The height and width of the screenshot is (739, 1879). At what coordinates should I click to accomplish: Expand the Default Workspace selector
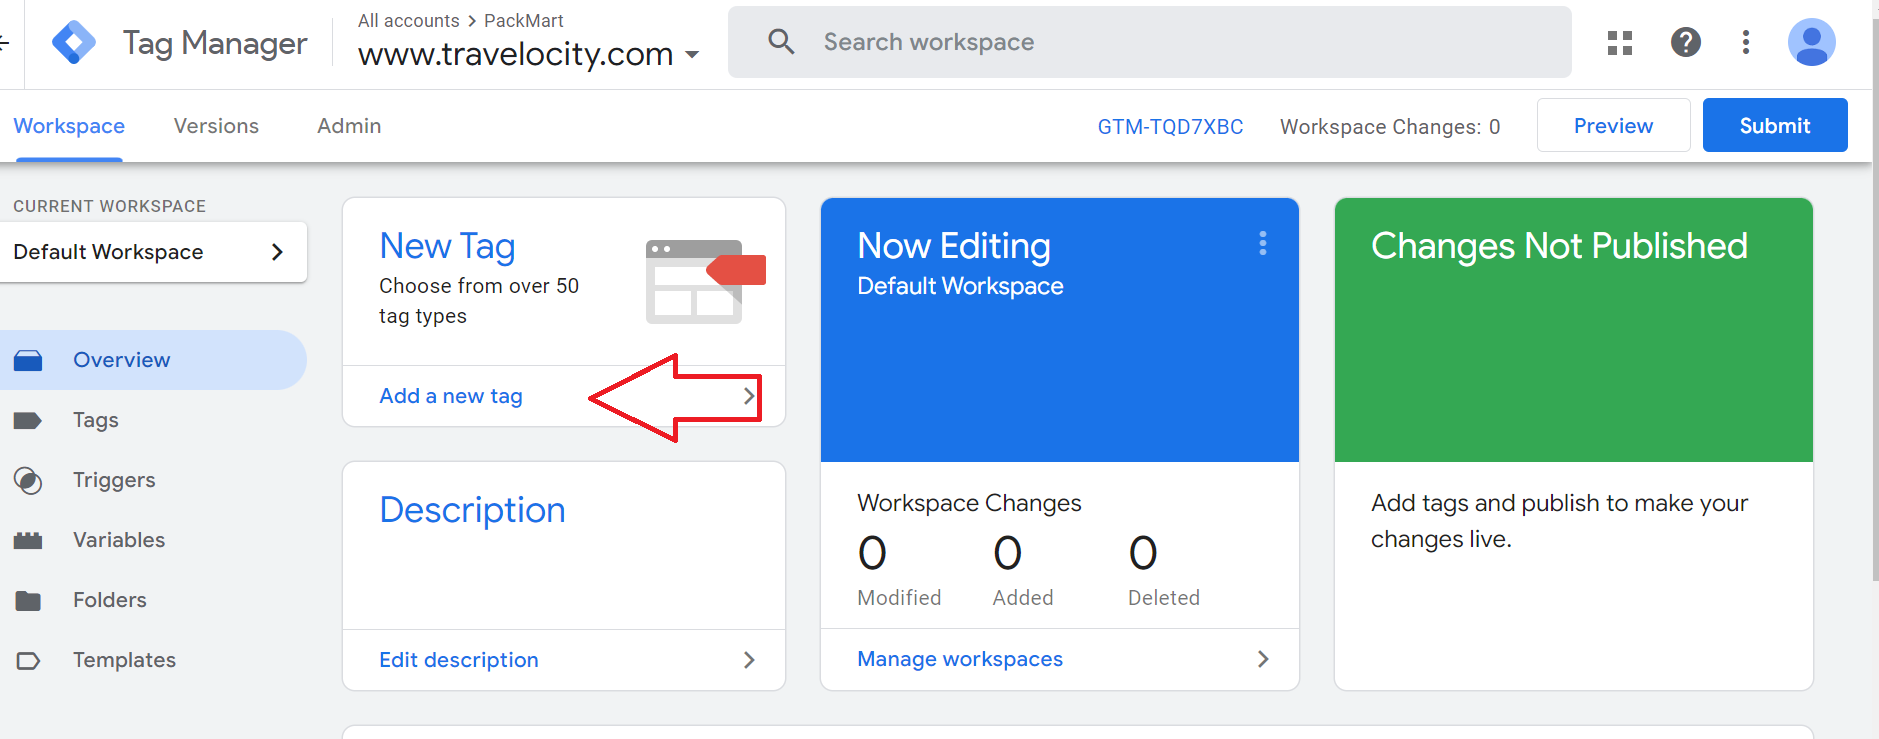(x=153, y=252)
